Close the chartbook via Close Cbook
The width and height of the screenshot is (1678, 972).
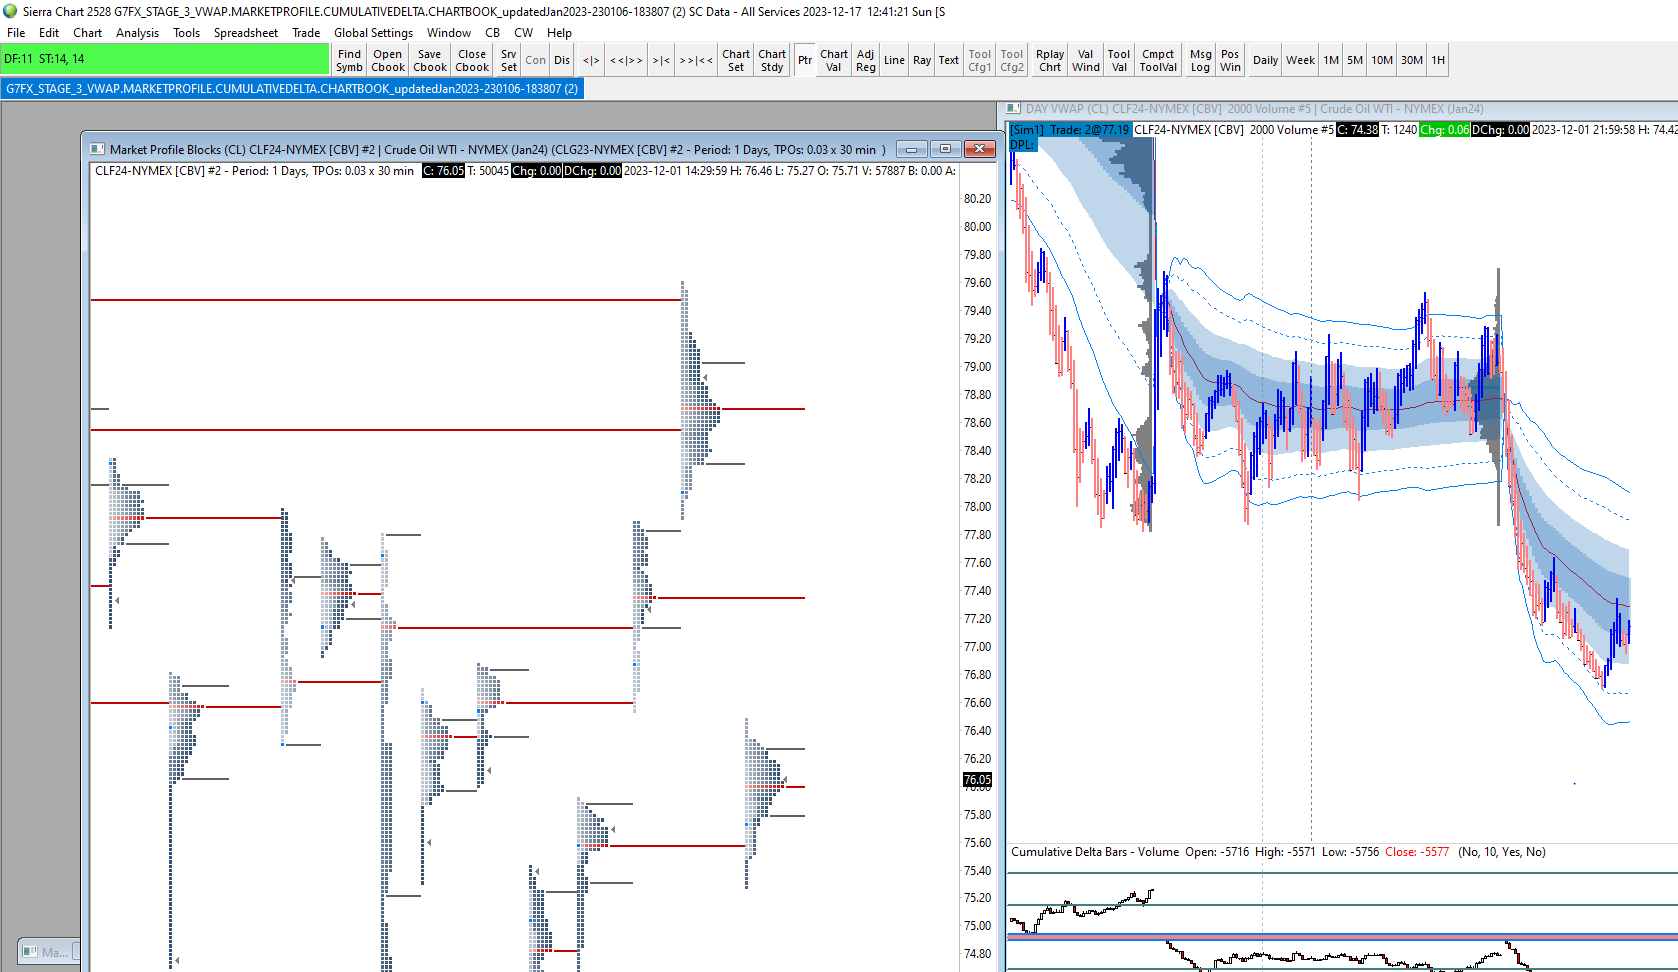(x=472, y=61)
